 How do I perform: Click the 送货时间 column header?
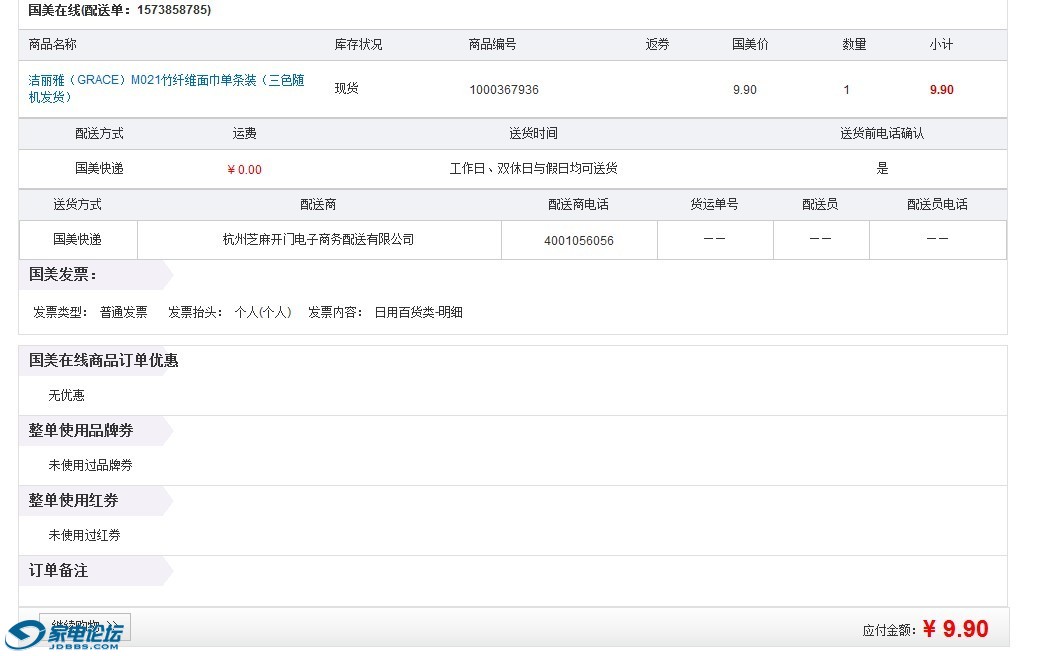[x=533, y=133]
